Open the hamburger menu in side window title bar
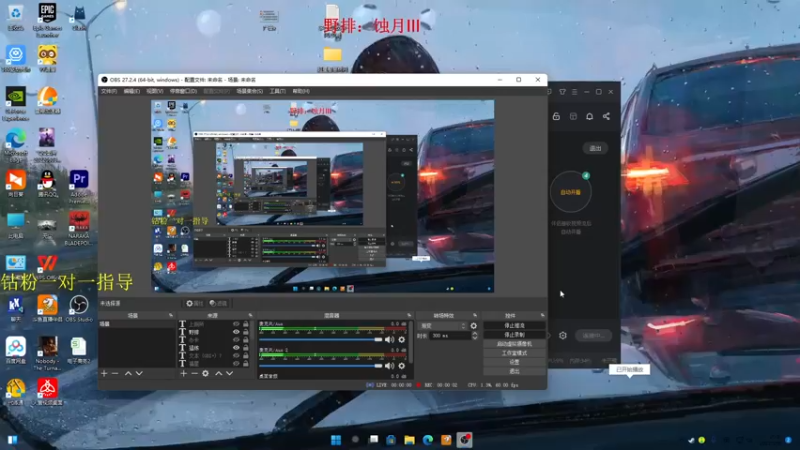 point(574,92)
